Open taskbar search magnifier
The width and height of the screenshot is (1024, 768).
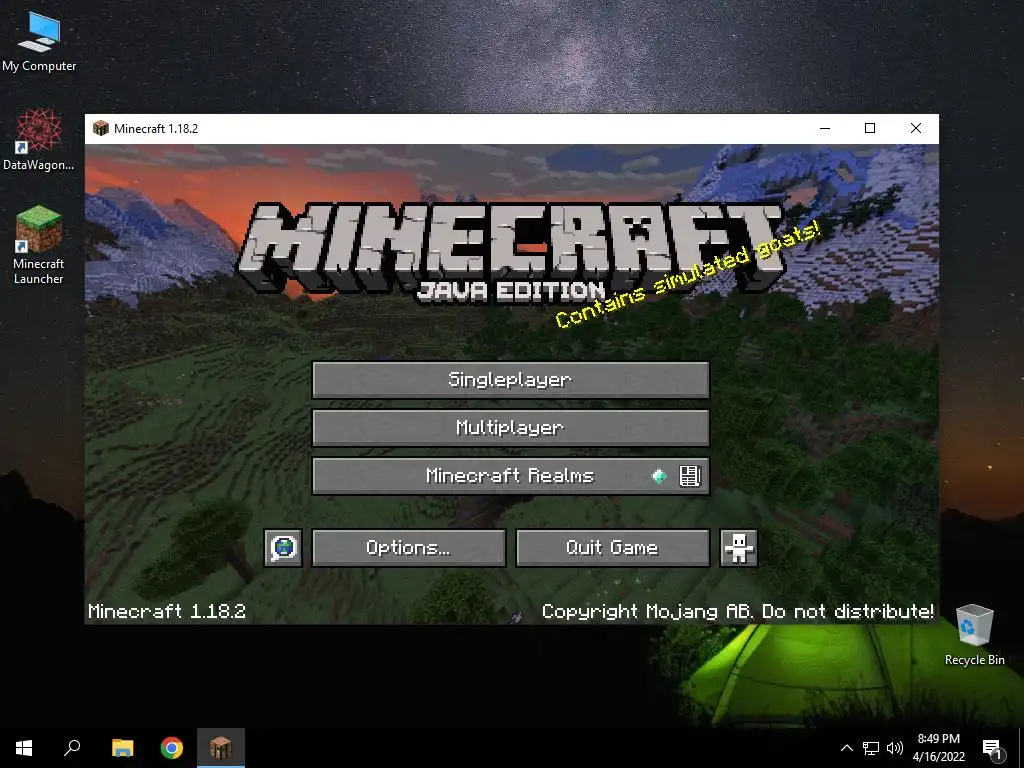(x=72, y=748)
